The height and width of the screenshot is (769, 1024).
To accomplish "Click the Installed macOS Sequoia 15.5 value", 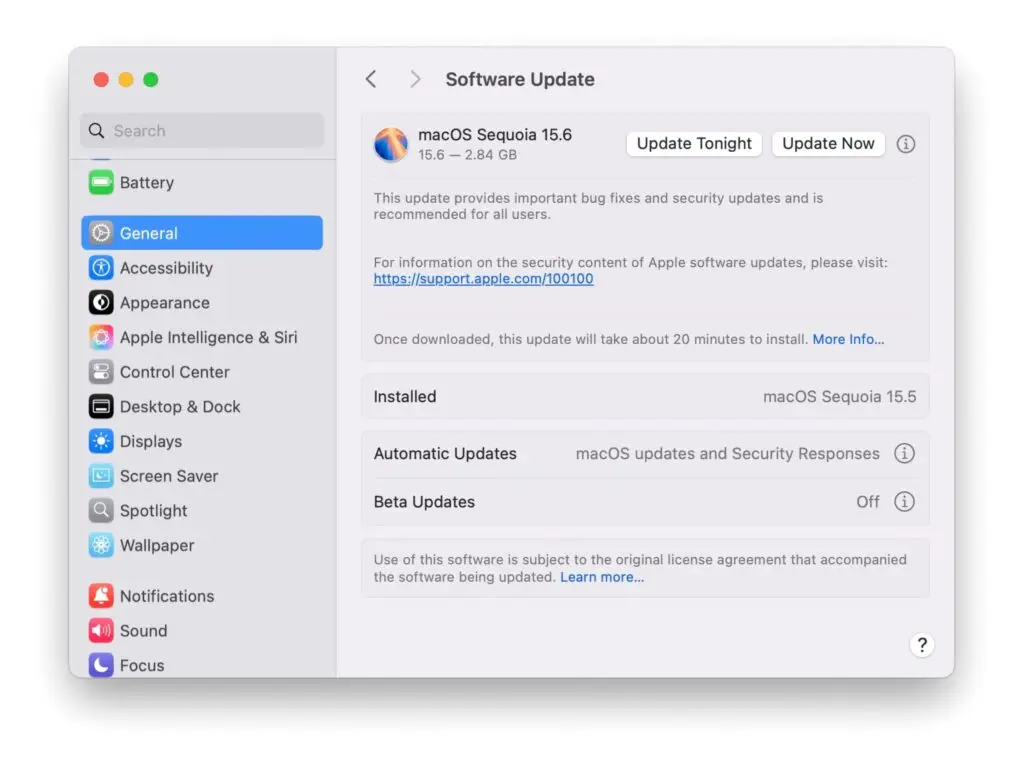I will [840, 396].
